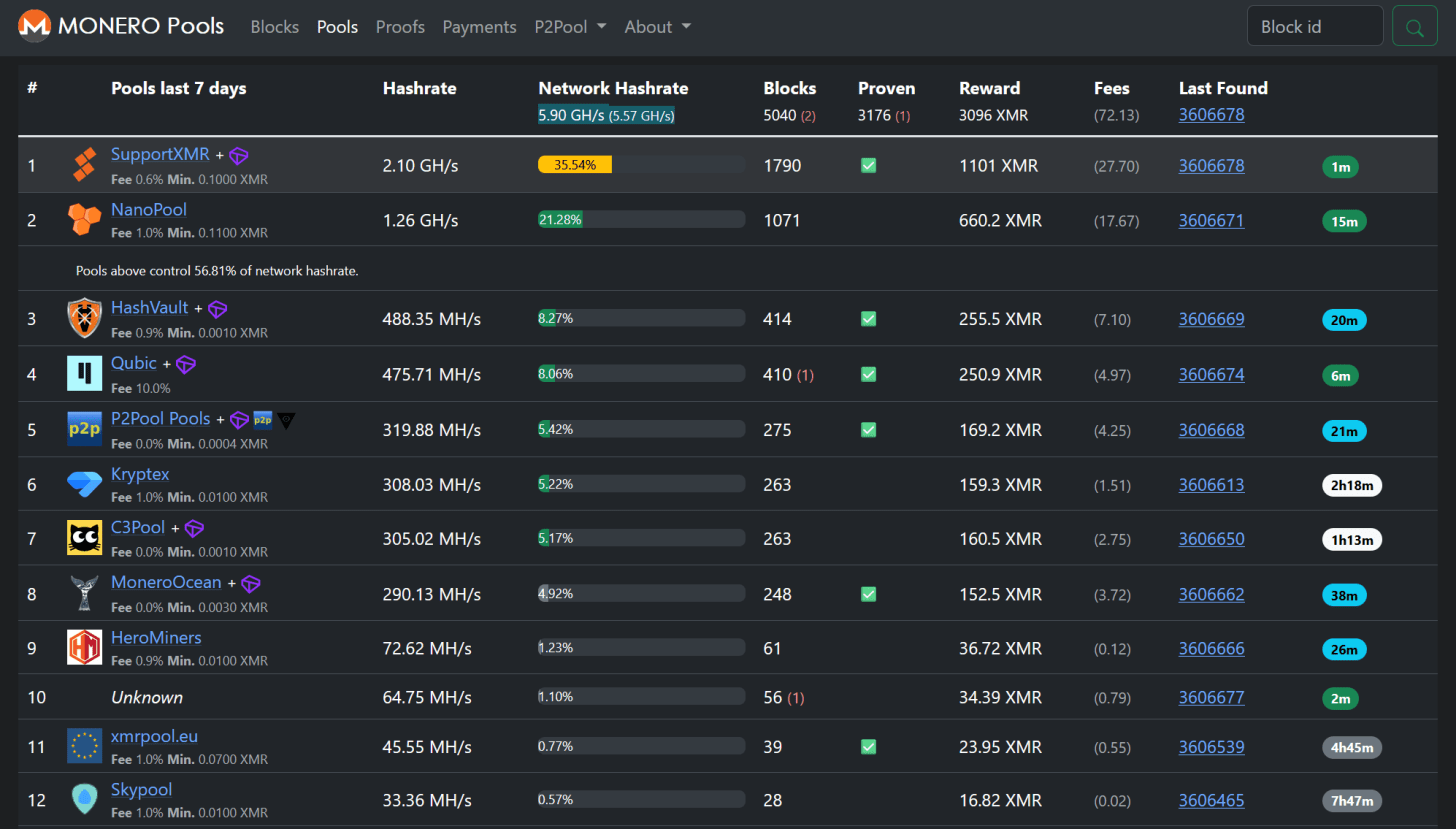Click the Kryptex diamond logo
1456x829 pixels.
click(x=84, y=484)
